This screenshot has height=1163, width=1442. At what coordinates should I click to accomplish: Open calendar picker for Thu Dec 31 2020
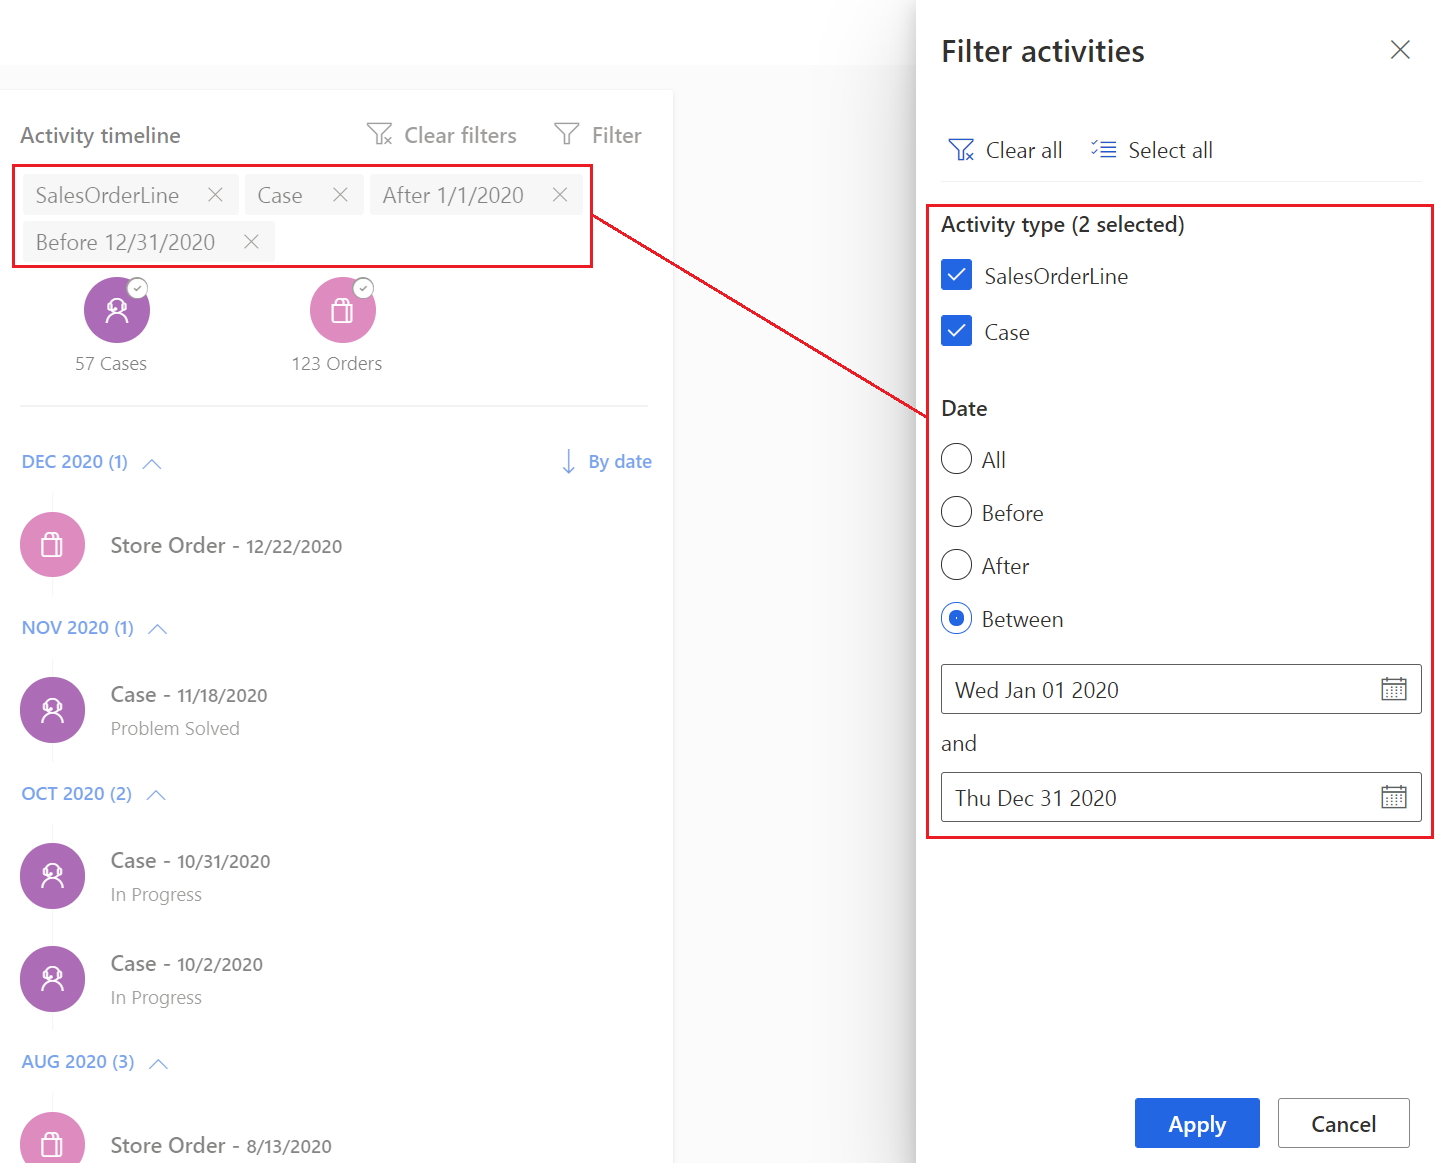(x=1395, y=796)
